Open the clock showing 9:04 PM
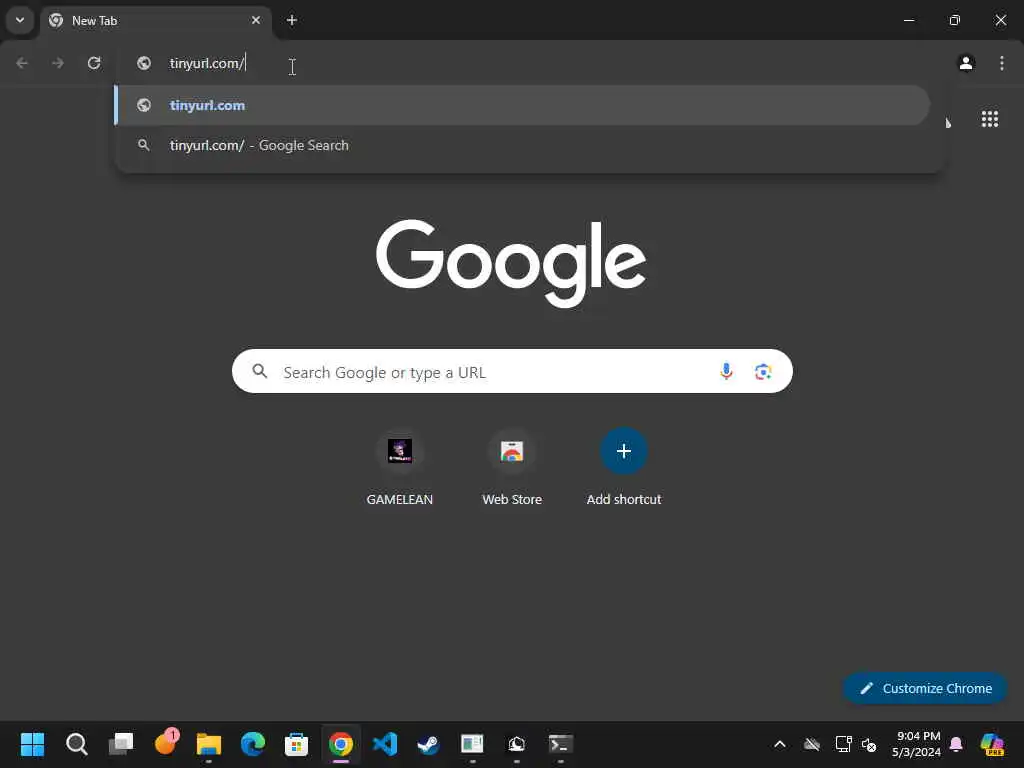The width and height of the screenshot is (1024, 768). tap(917, 744)
